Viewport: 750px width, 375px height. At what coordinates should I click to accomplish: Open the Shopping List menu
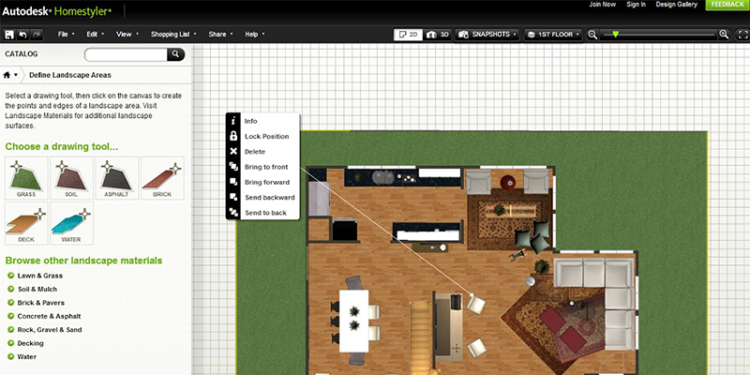[174, 34]
